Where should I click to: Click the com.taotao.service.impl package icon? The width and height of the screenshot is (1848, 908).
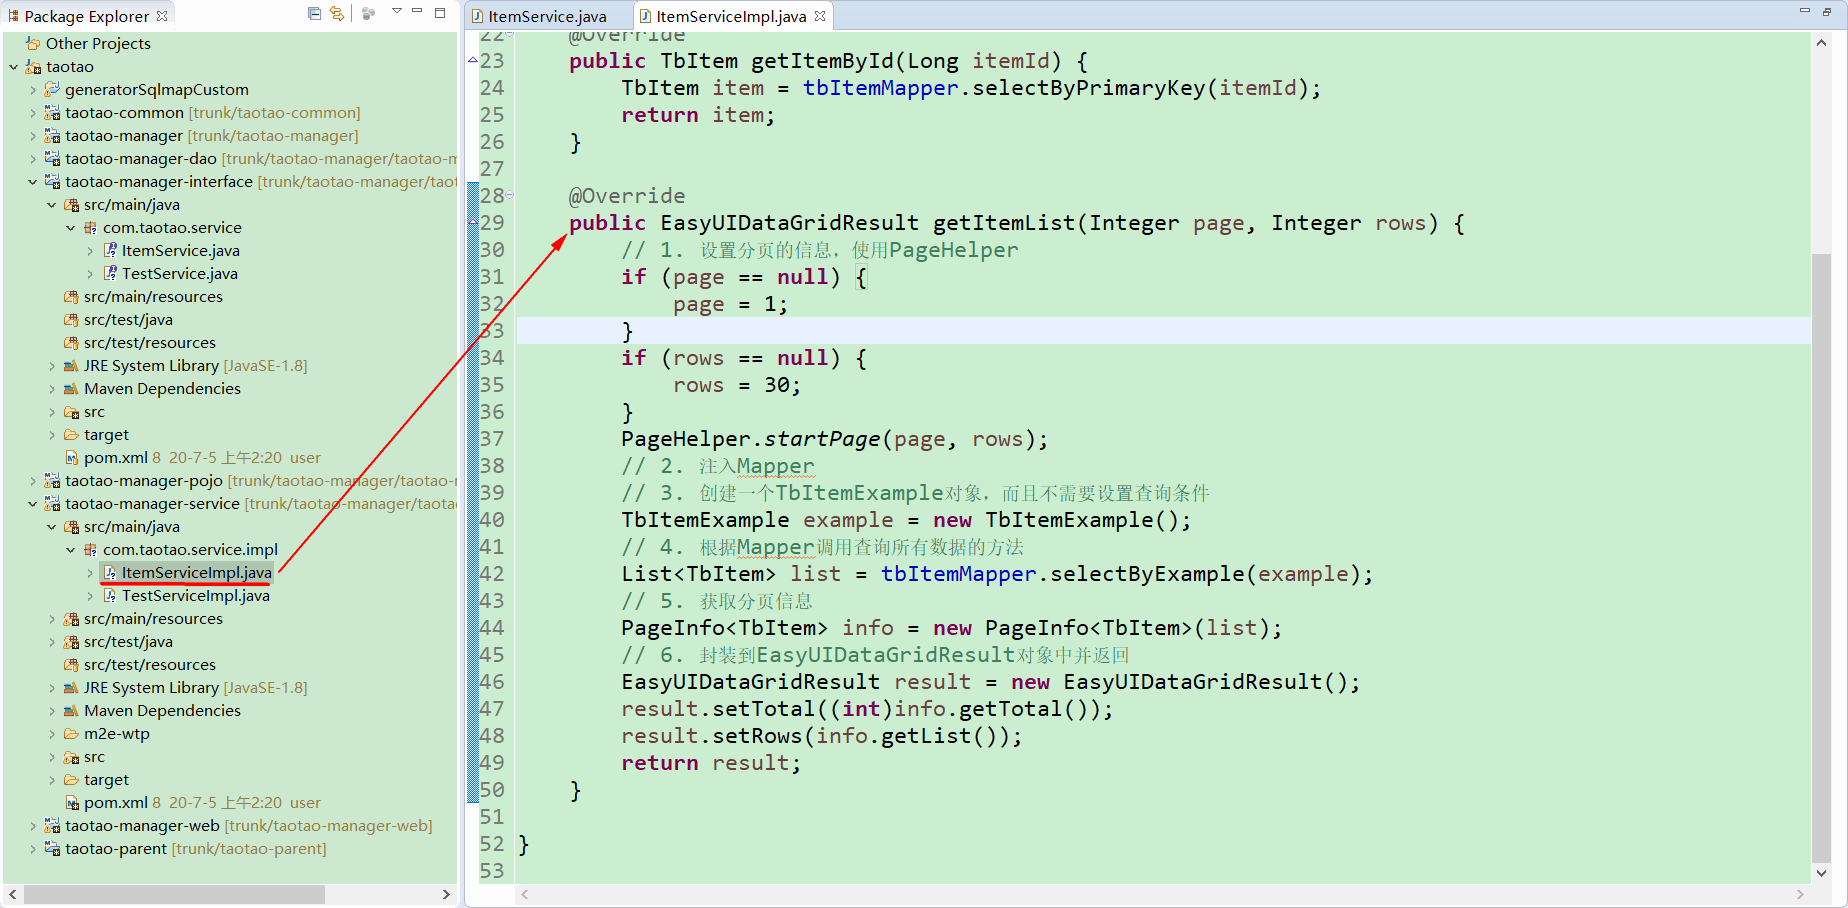click(x=90, y=549)
